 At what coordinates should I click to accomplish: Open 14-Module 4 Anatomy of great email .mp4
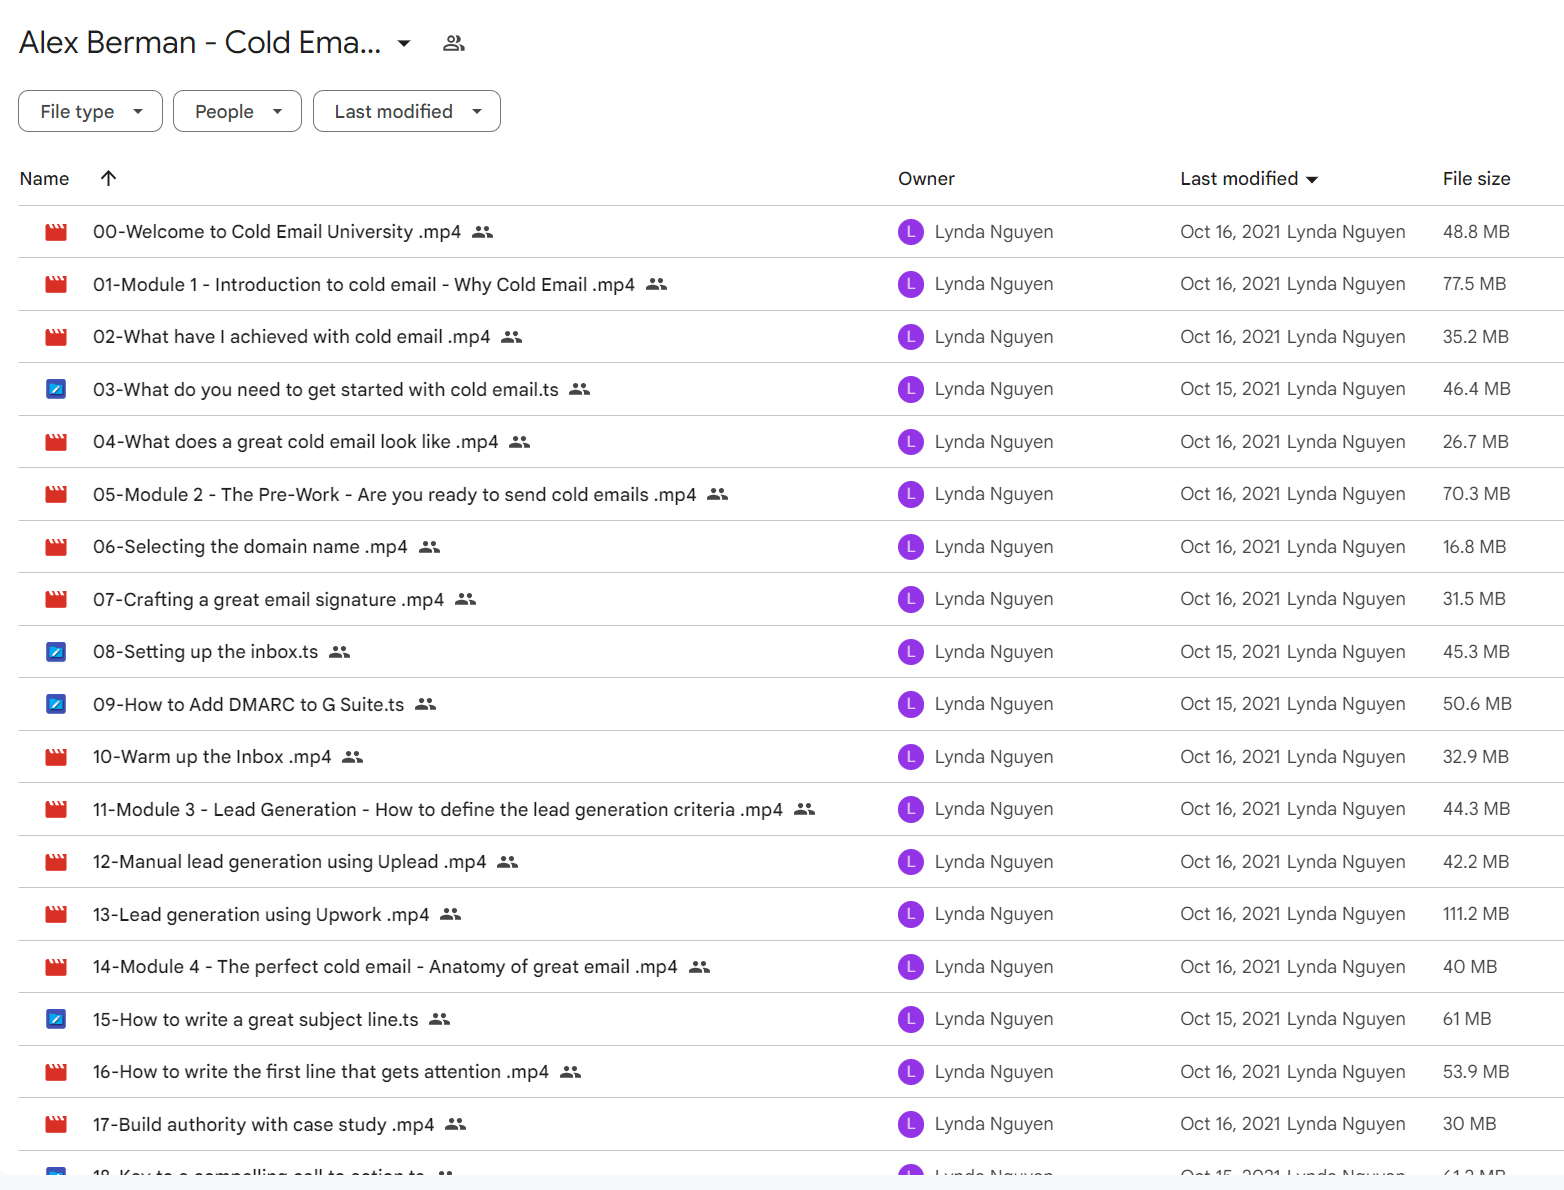(385, 967)
